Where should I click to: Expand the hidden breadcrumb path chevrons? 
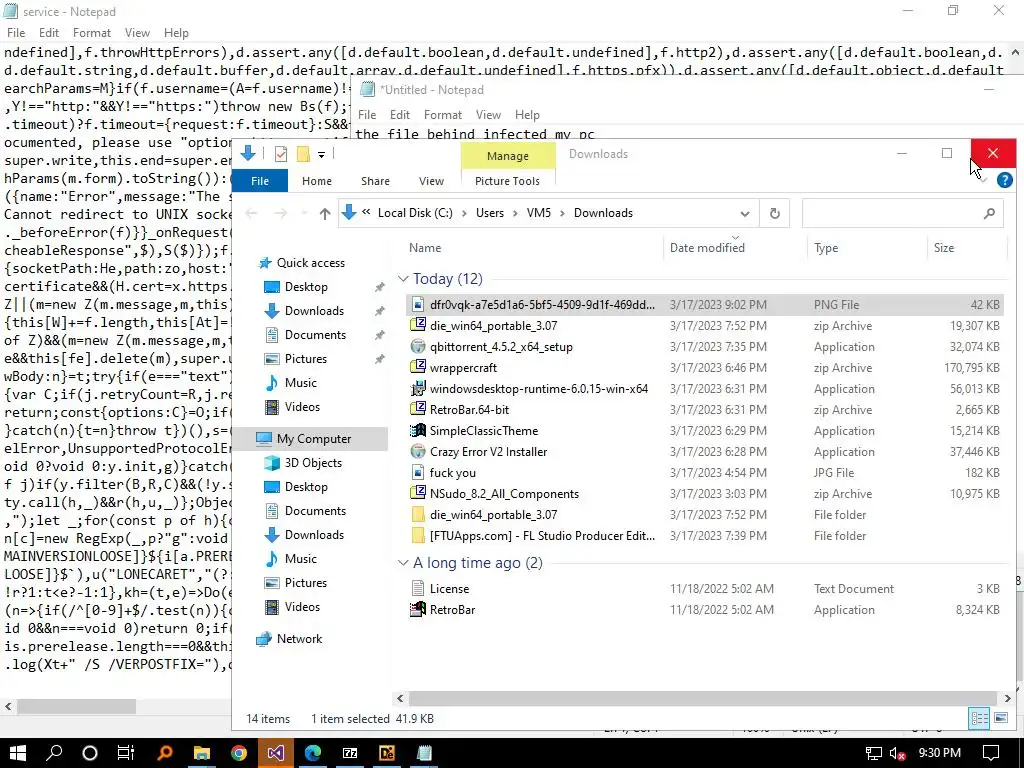[366, 212]
